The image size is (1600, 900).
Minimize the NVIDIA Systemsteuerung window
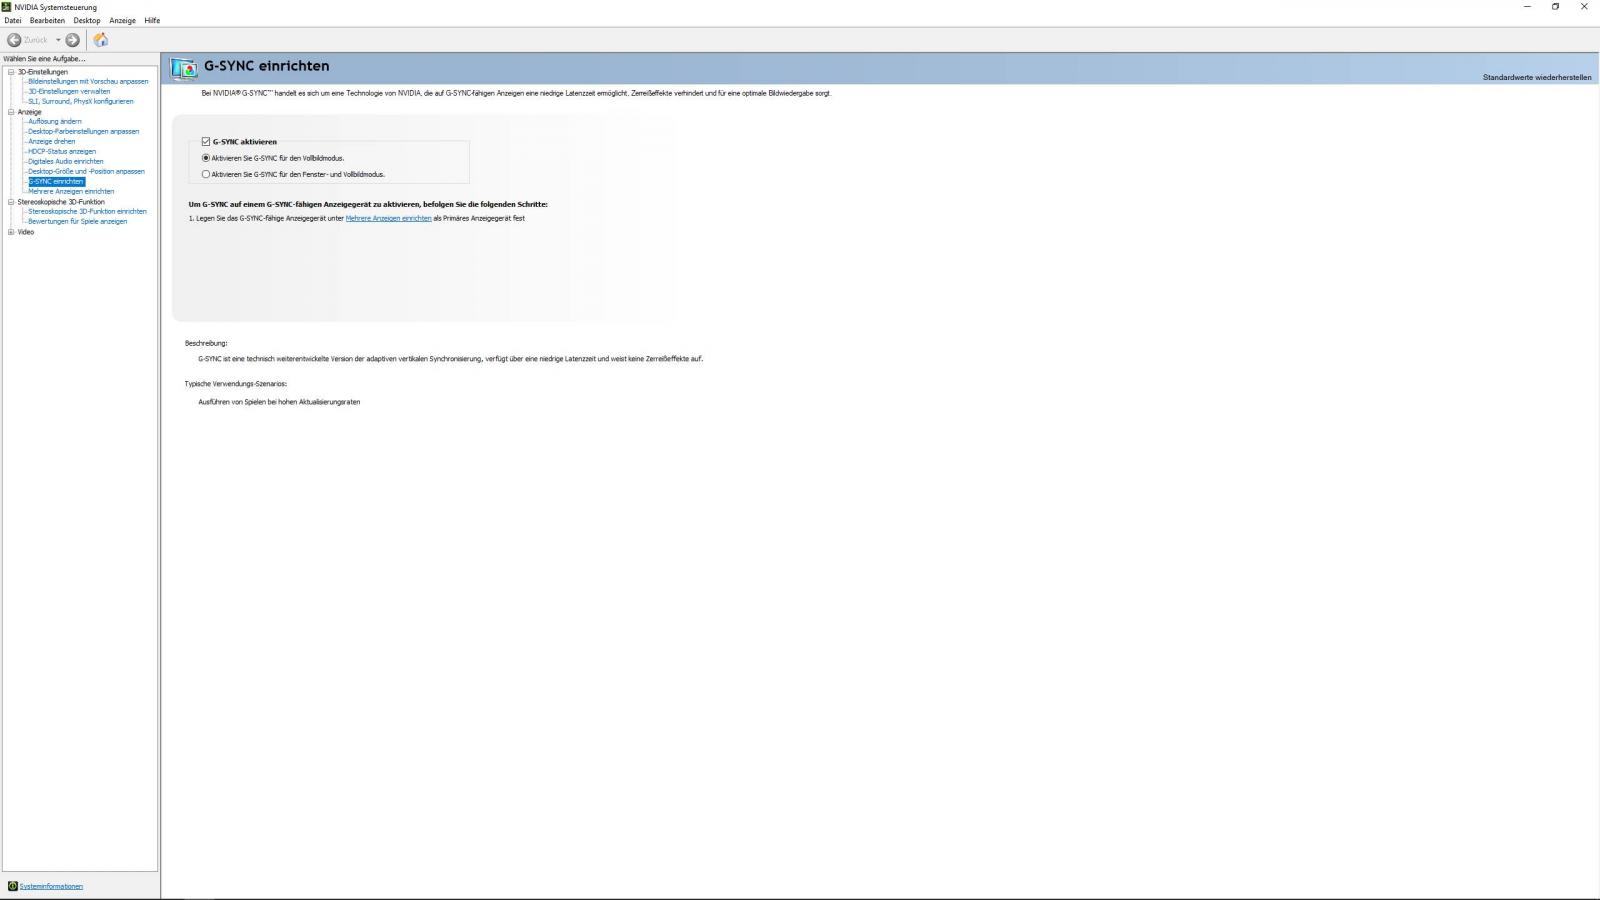point(1527,7)
